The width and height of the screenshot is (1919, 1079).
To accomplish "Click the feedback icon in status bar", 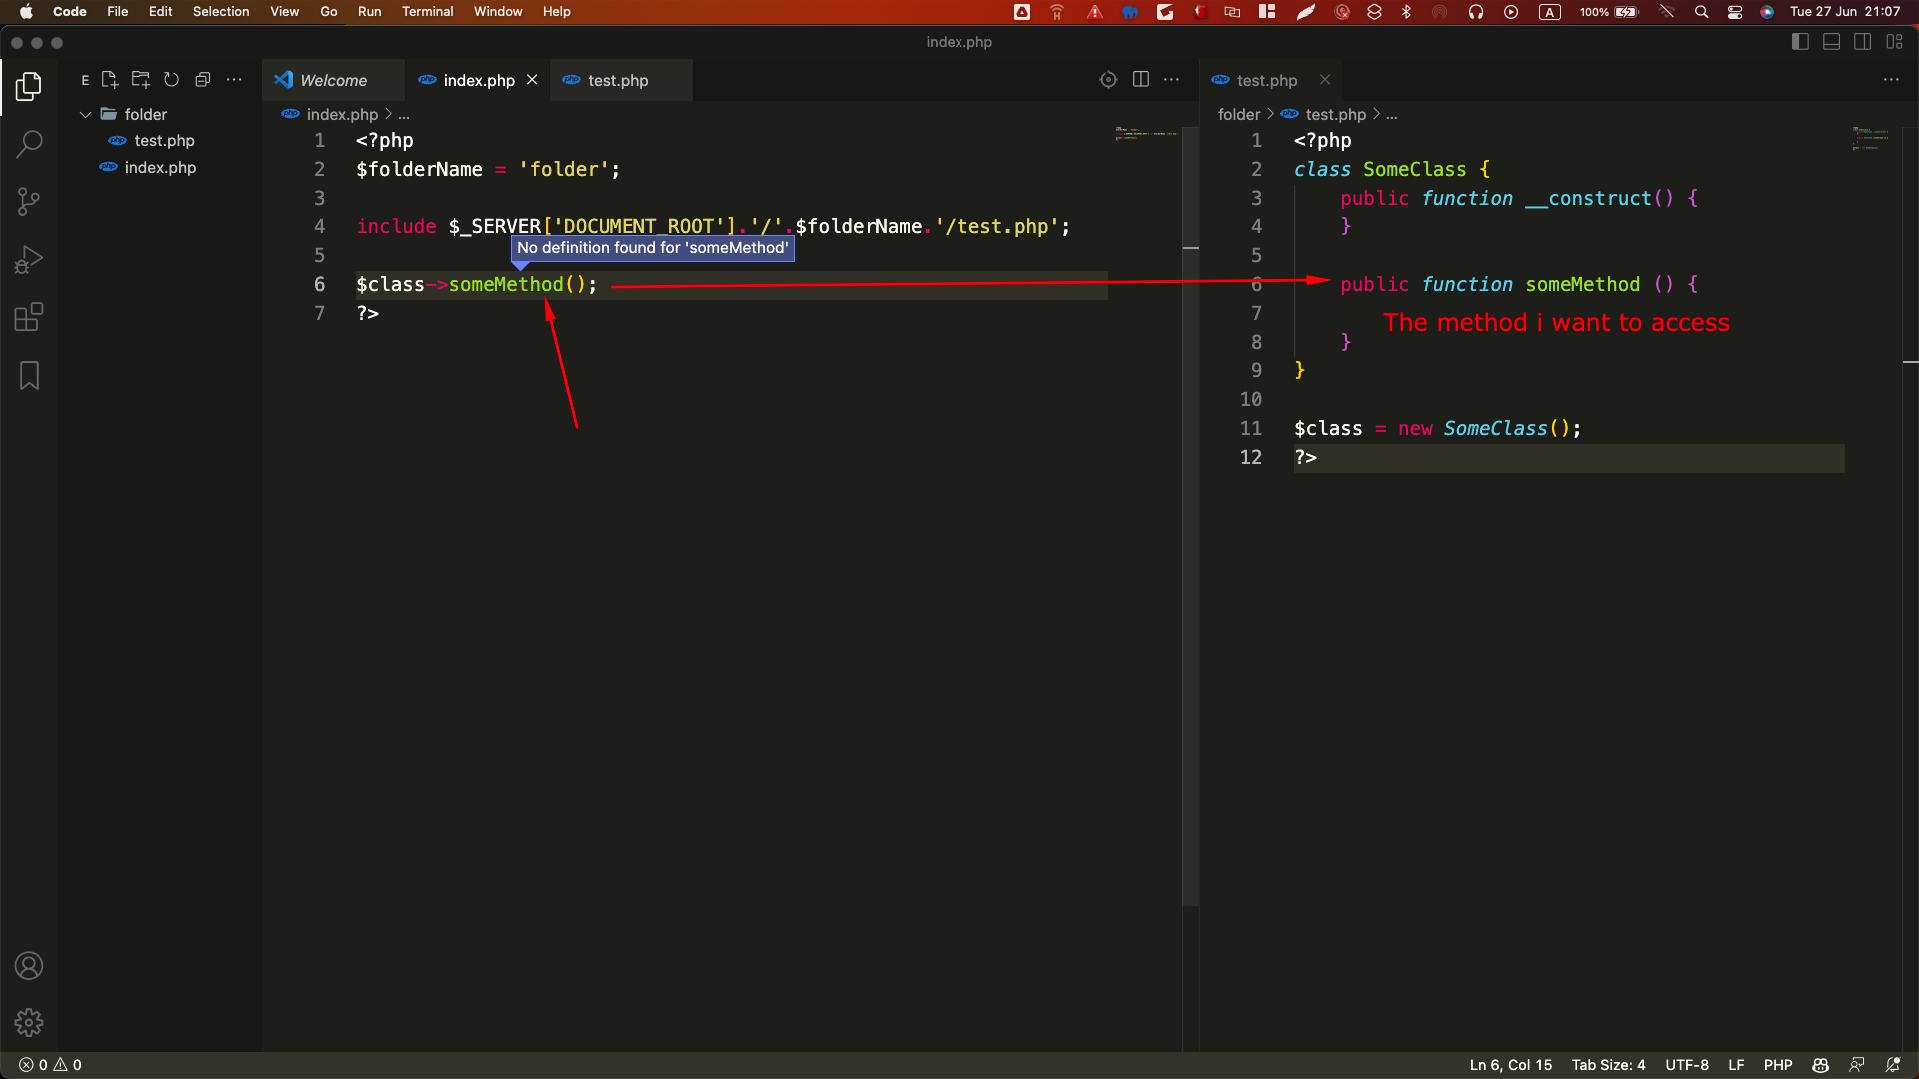I will click(1857, 1065).
